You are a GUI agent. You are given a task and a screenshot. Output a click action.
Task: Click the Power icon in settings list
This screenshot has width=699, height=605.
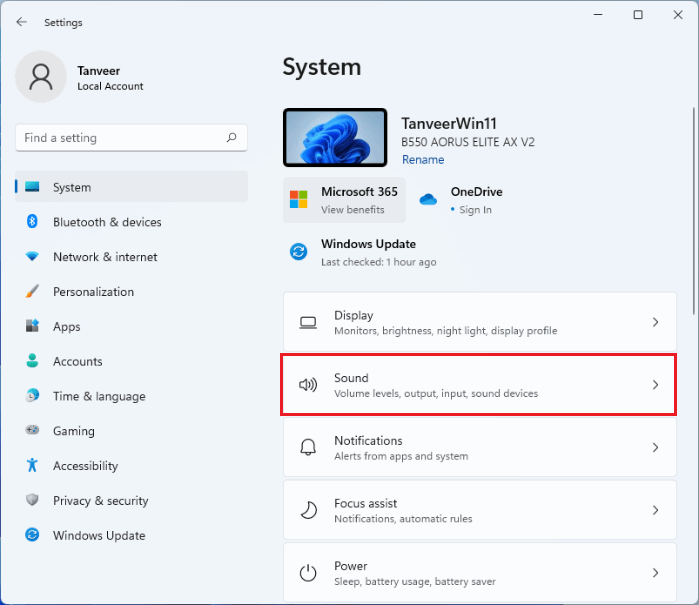pos(308,573)
